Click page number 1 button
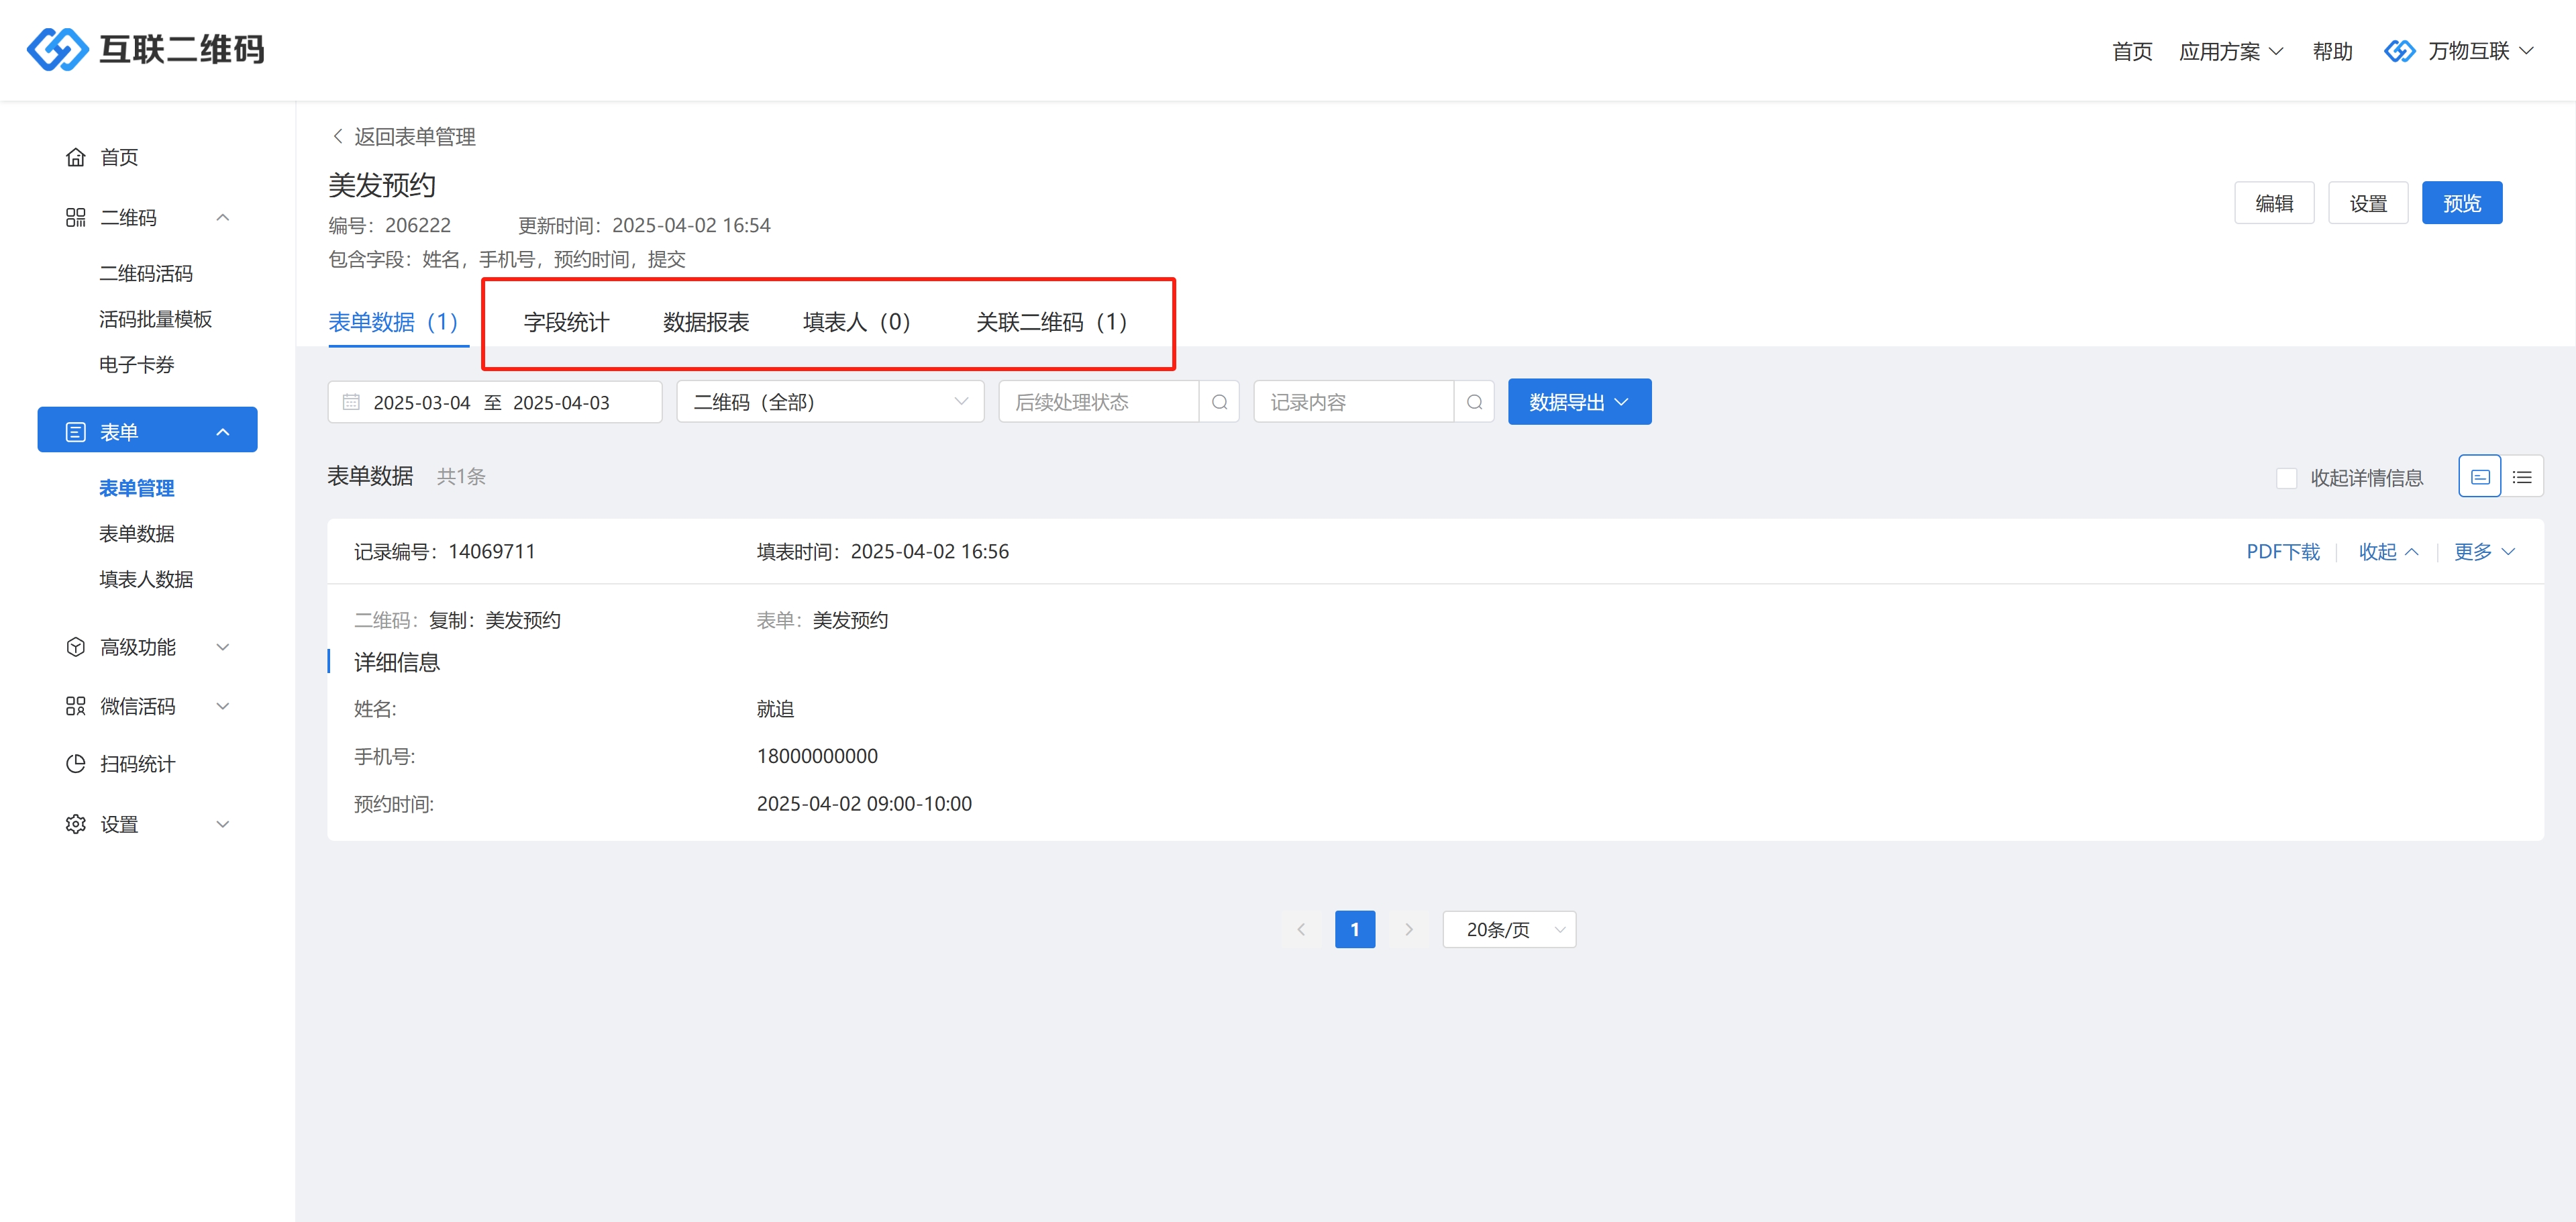Screen dimensions: 2576x1222 [x=1355, y=929]
